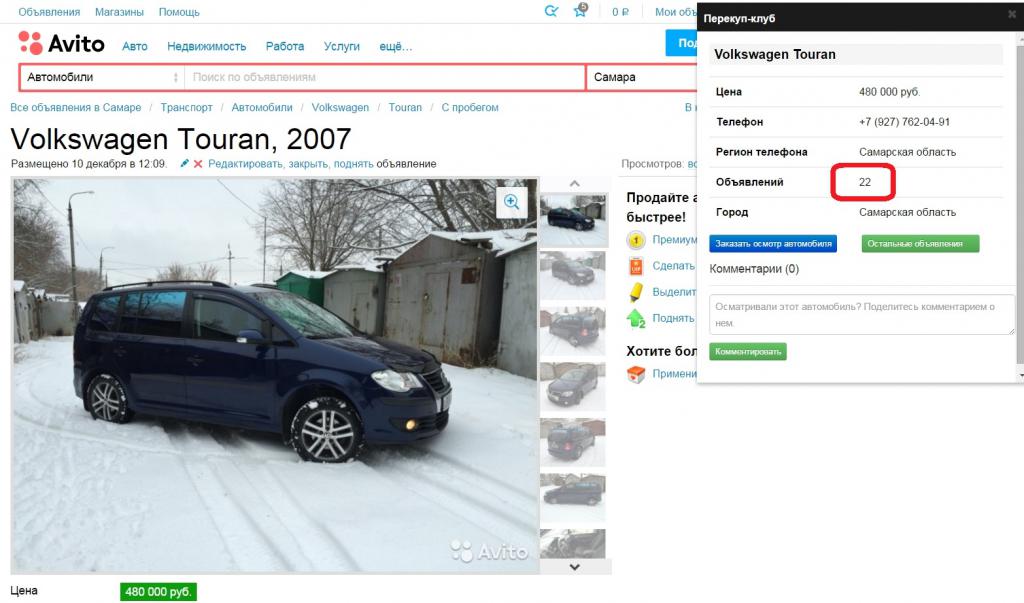1024x603 pixels.
Task: Open the Автомобили category dropdown
Action: tap(103, 77)
